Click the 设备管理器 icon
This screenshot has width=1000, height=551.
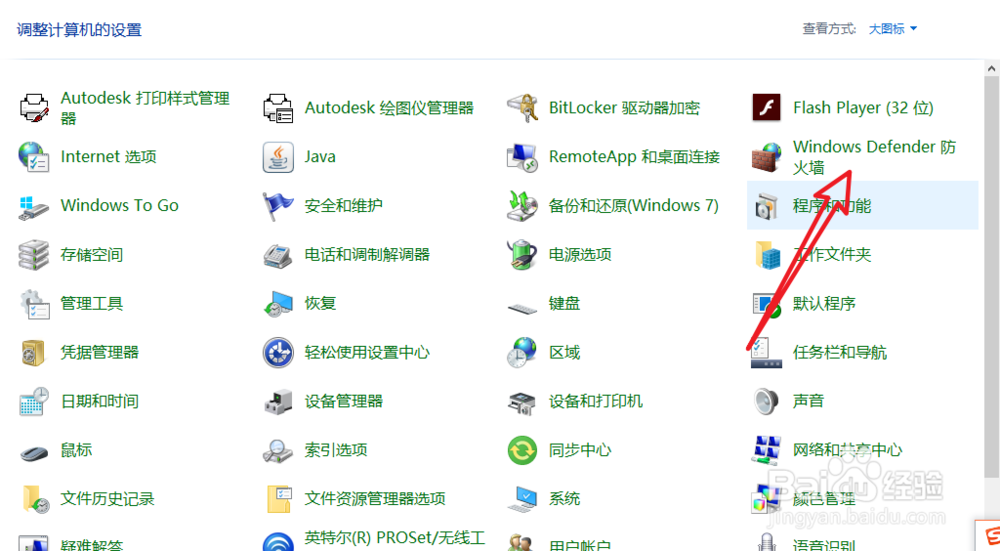[278, 402]
